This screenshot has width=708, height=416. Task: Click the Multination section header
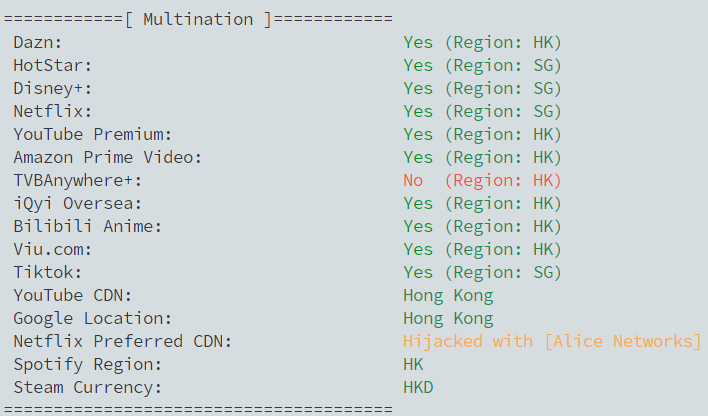(198, 19)
